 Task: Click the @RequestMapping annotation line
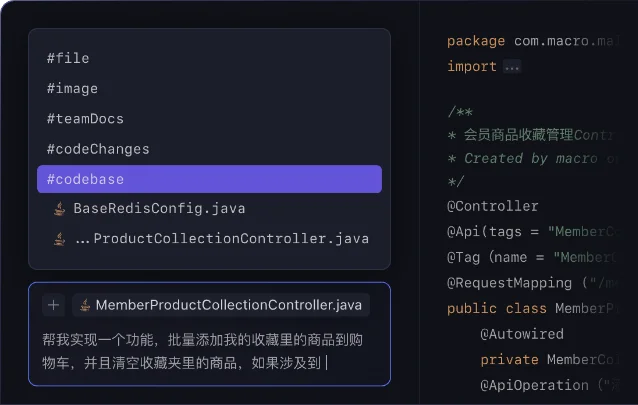click(x=532, y=283)
